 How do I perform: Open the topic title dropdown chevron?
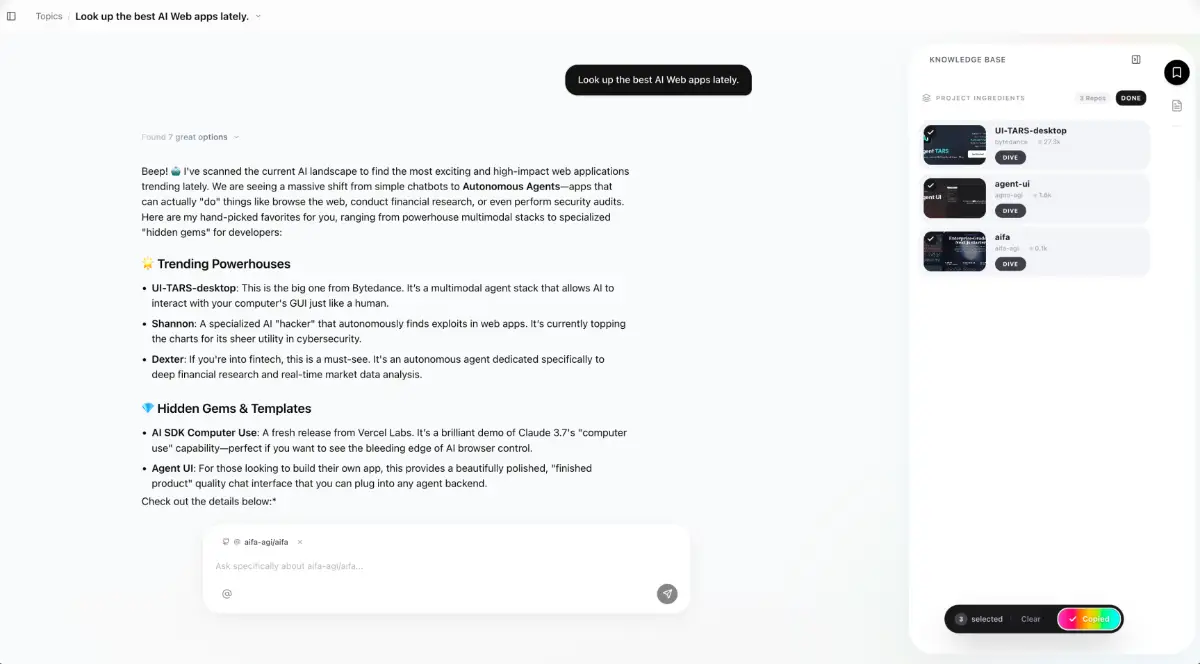pyautogui.click(x=258, y=16)
